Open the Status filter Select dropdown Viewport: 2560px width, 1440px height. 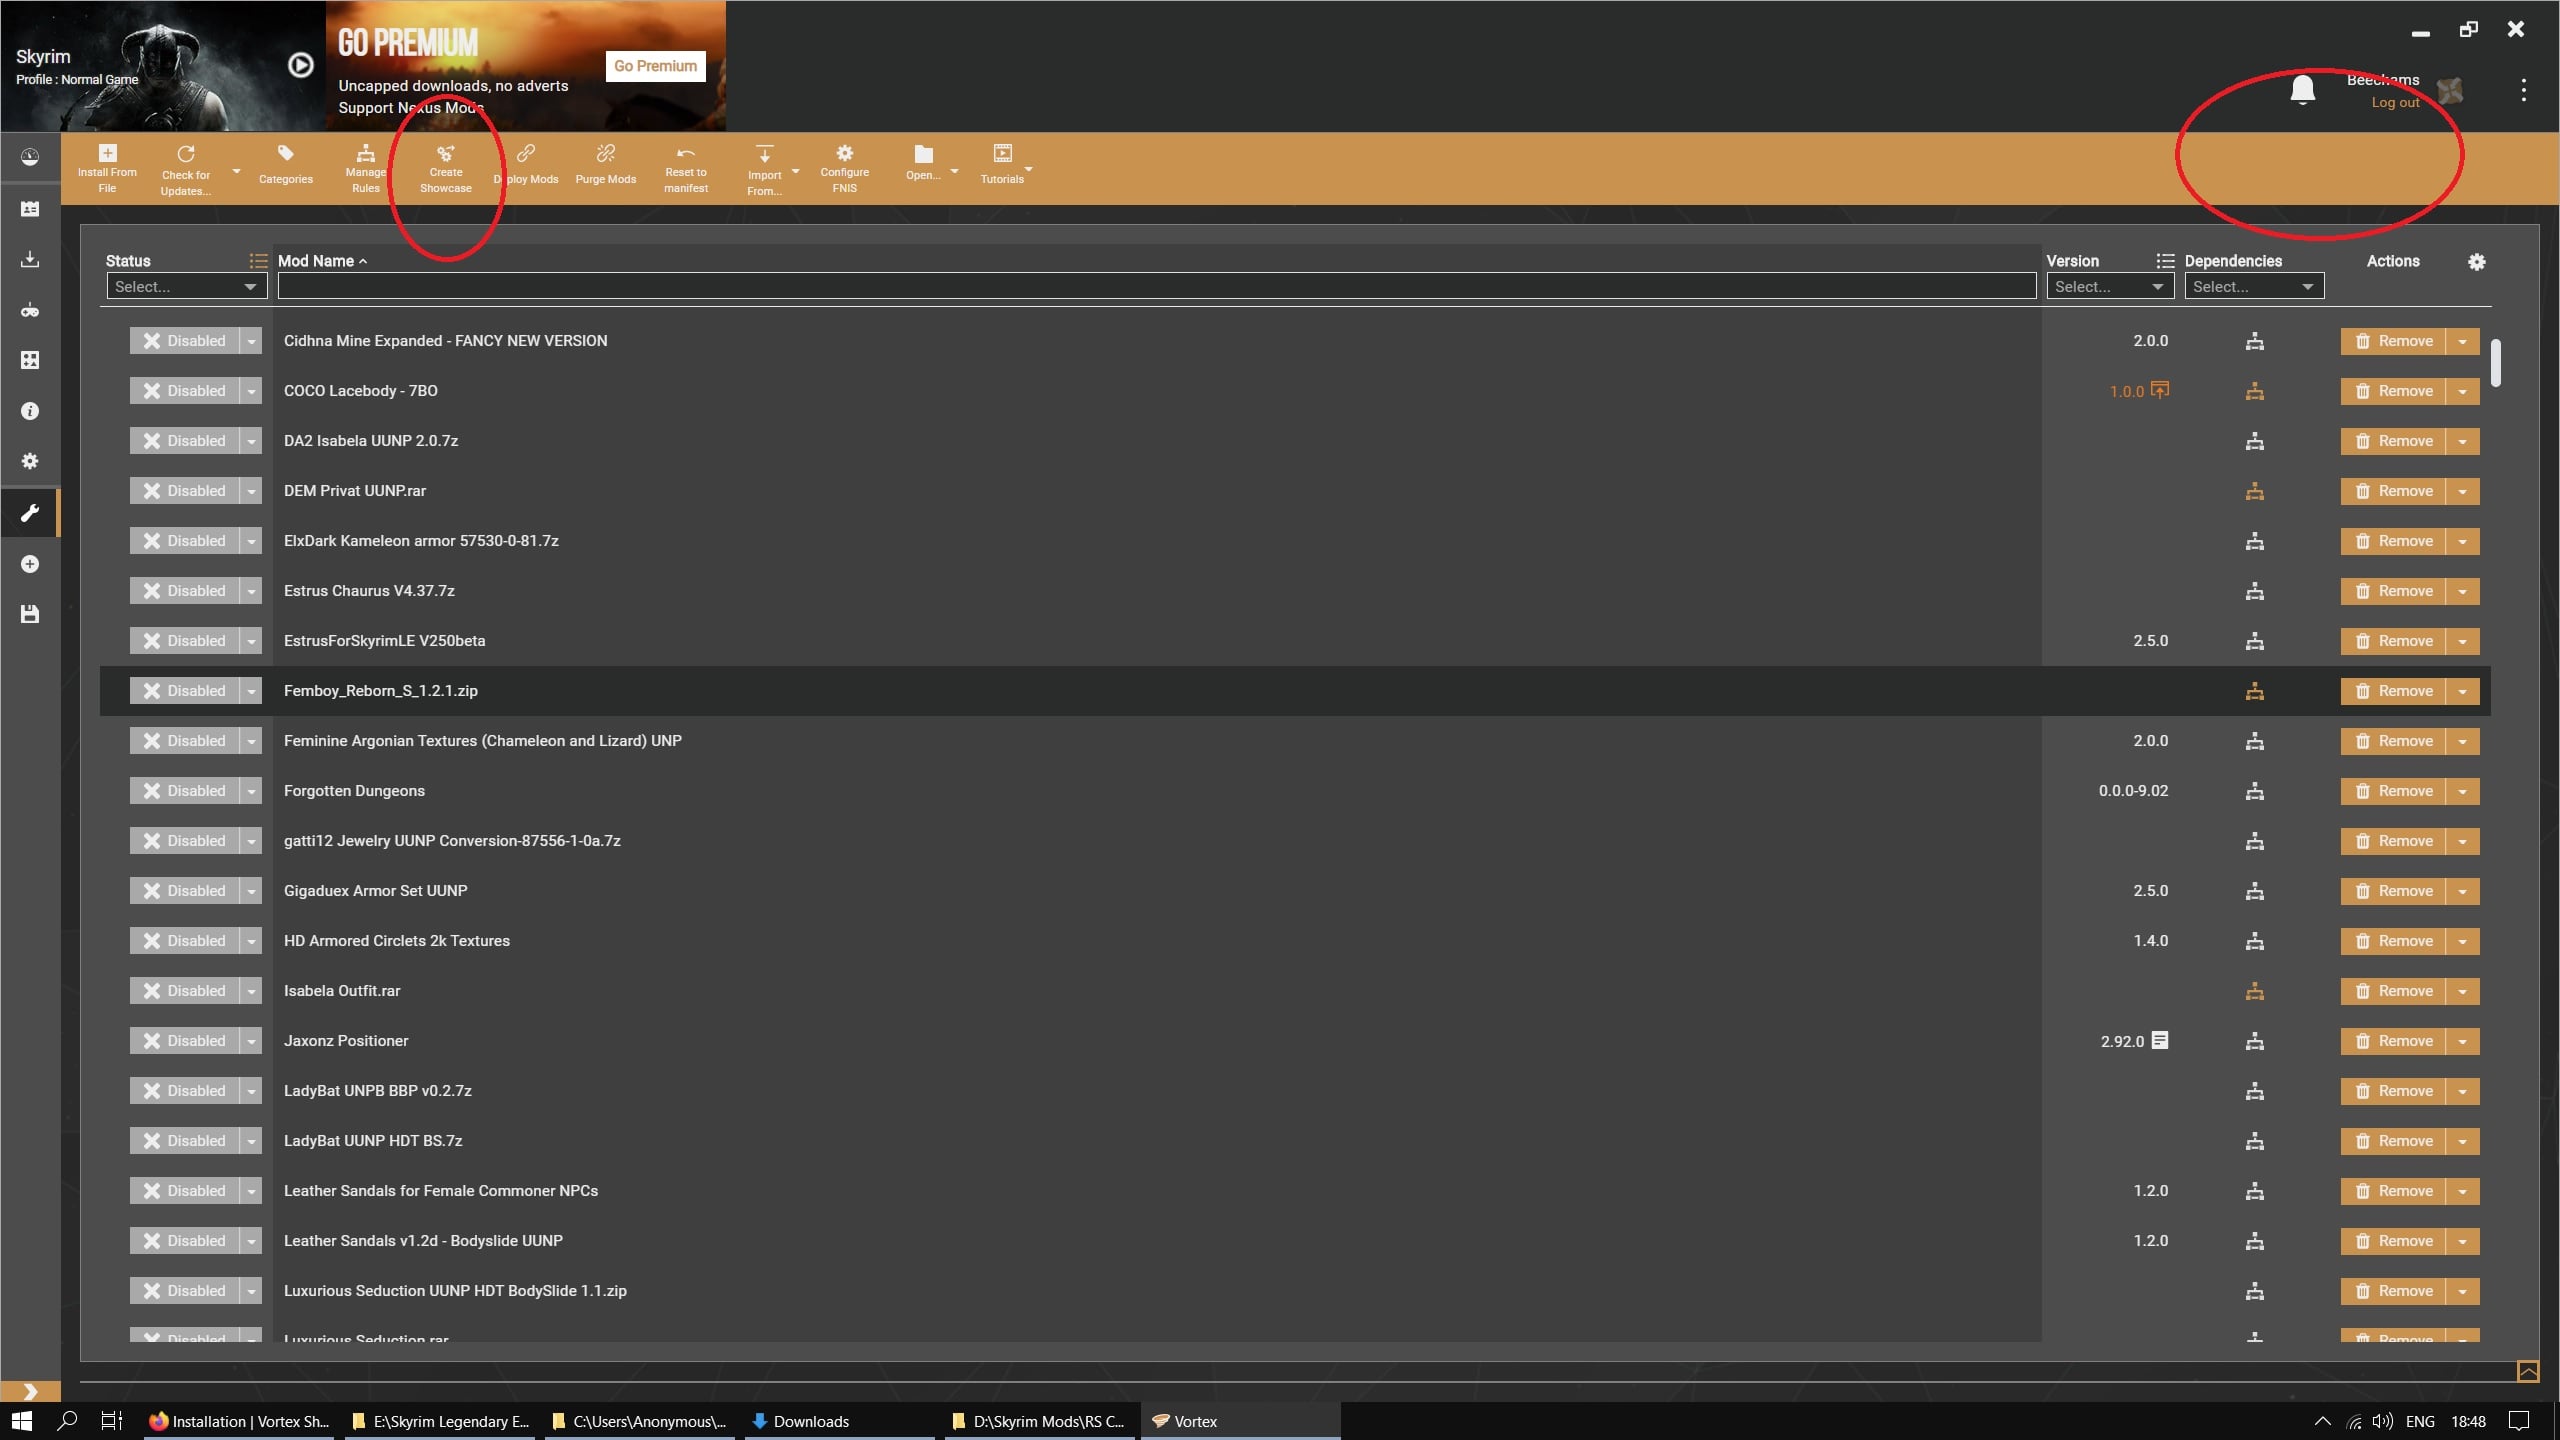click(x=187, y=287)
